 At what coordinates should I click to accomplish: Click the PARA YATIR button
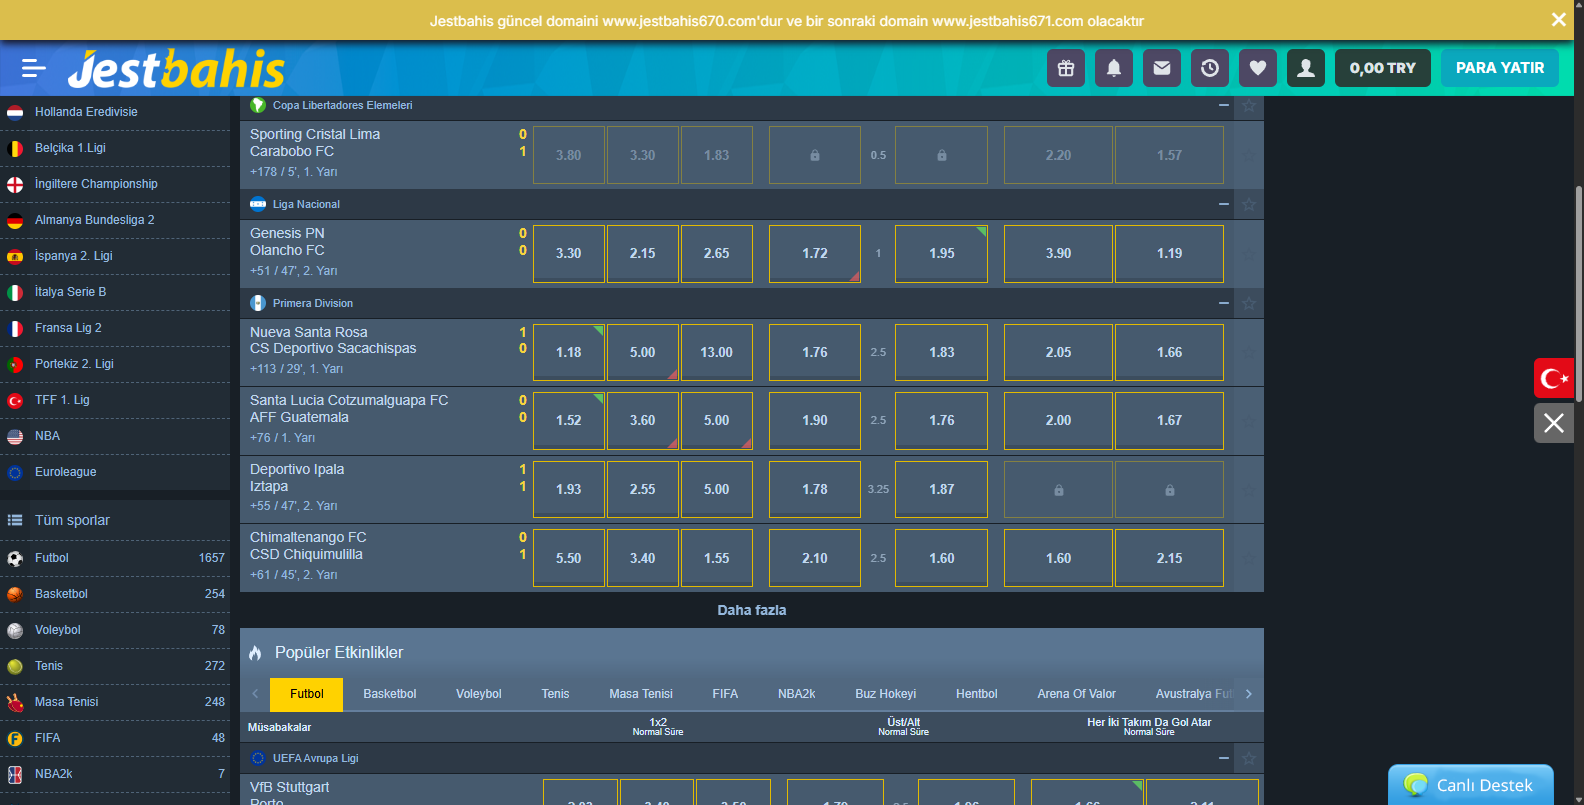click(x=1499, y=68)
